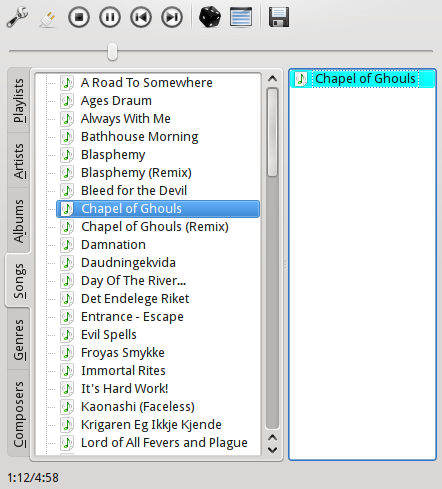Click note icon beside Krigaren Eg Ikkje Kjende
This screenshot has width=442, height=489.
[67, 425]
